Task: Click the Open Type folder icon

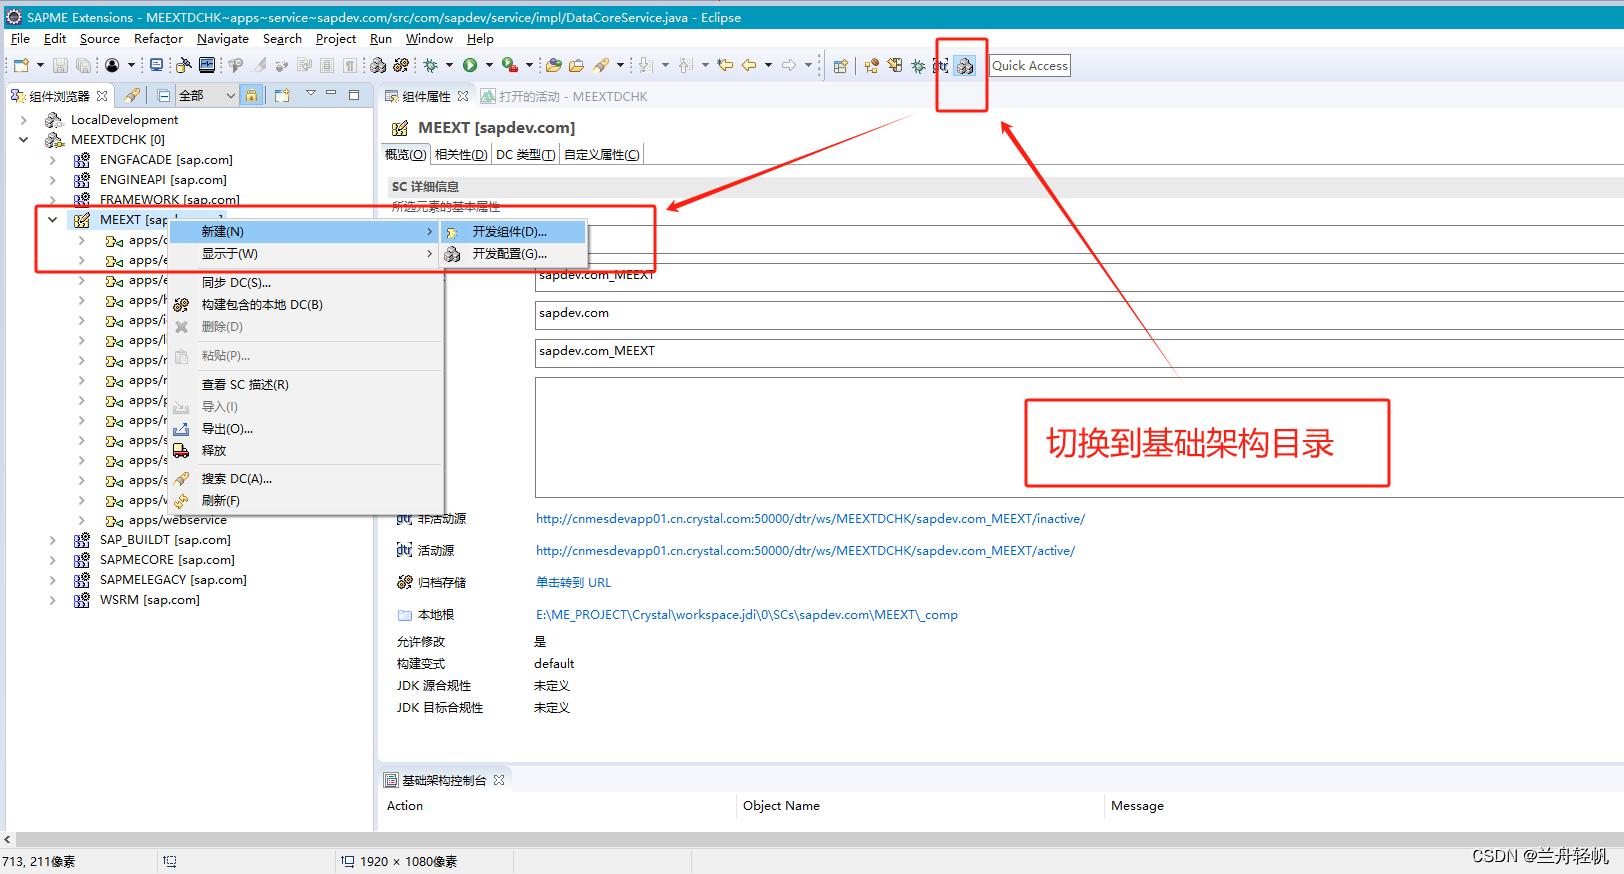Action: click(x=554, y=65)
